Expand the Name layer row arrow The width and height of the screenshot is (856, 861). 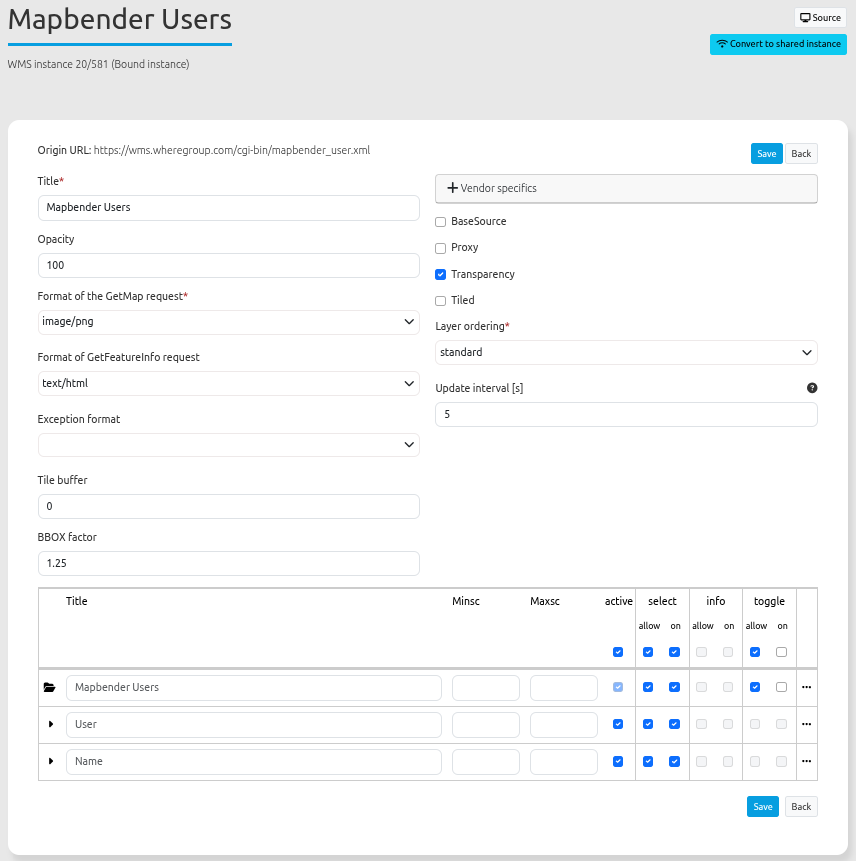[51, 761]
